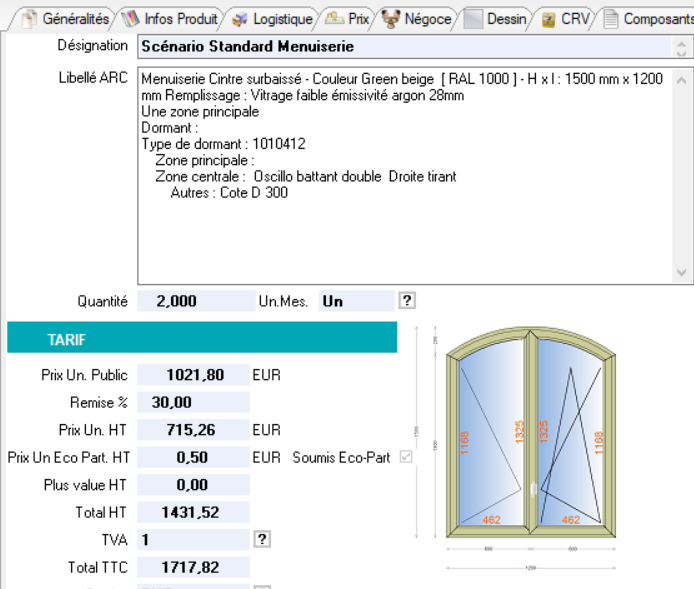Click the Négoce tab dog icon
The height and width of the screenshot is (589, 694).
(390, 19)
